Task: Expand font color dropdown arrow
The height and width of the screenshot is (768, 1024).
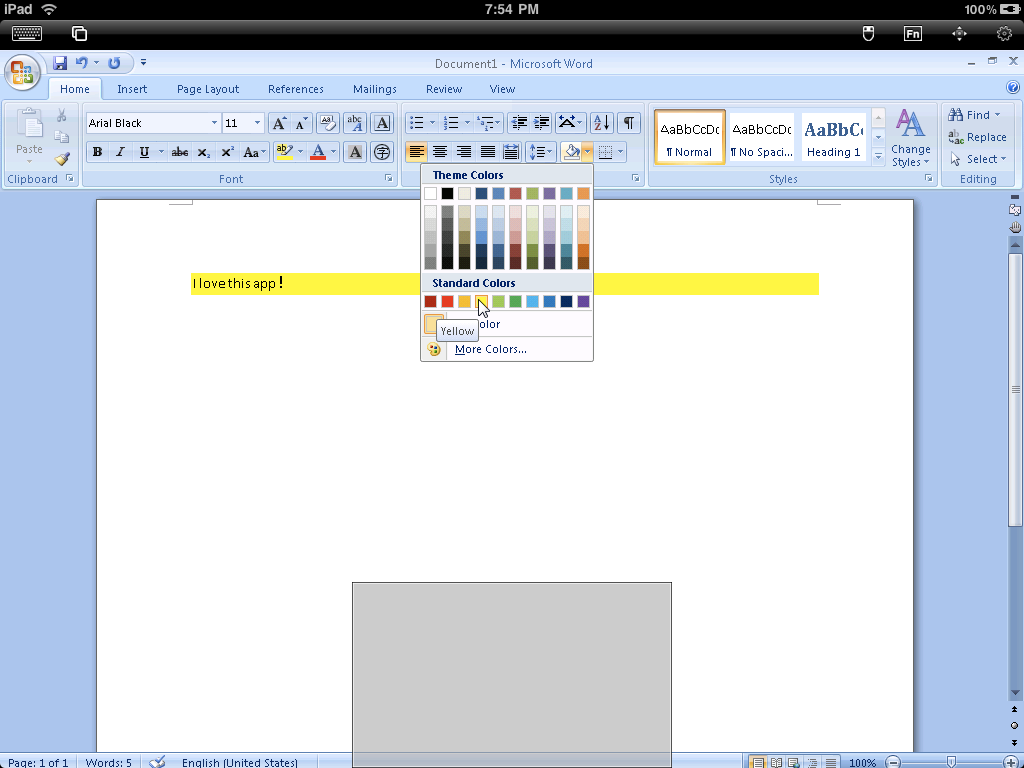Action: click(x=333, y=152)
